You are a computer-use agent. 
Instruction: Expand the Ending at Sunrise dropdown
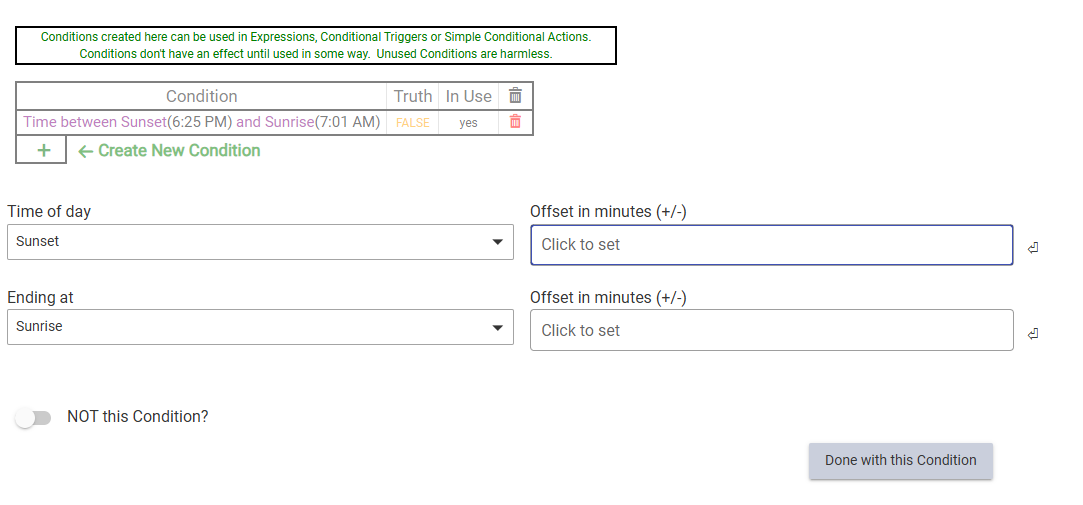tap(260, 327)
